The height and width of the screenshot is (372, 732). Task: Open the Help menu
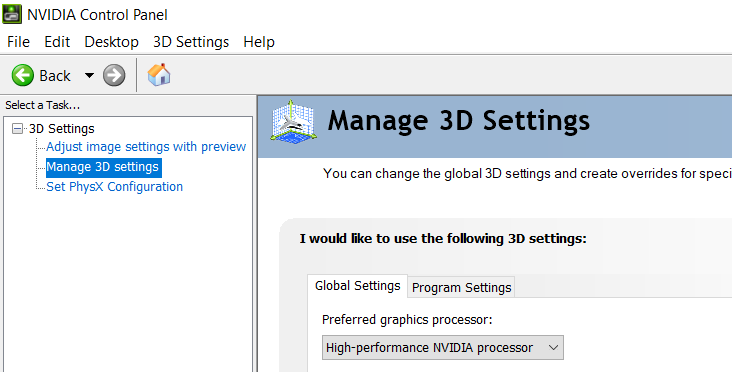259,42
